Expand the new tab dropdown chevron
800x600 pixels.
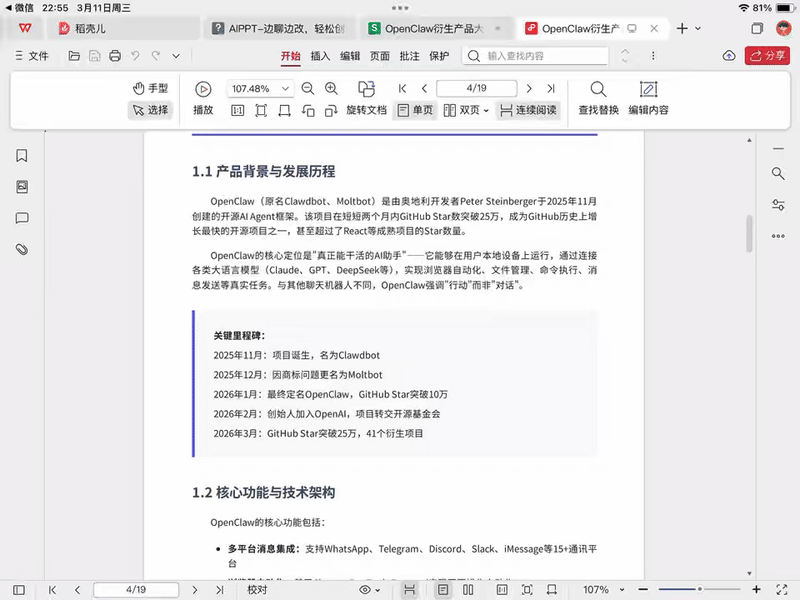point(698,29)
